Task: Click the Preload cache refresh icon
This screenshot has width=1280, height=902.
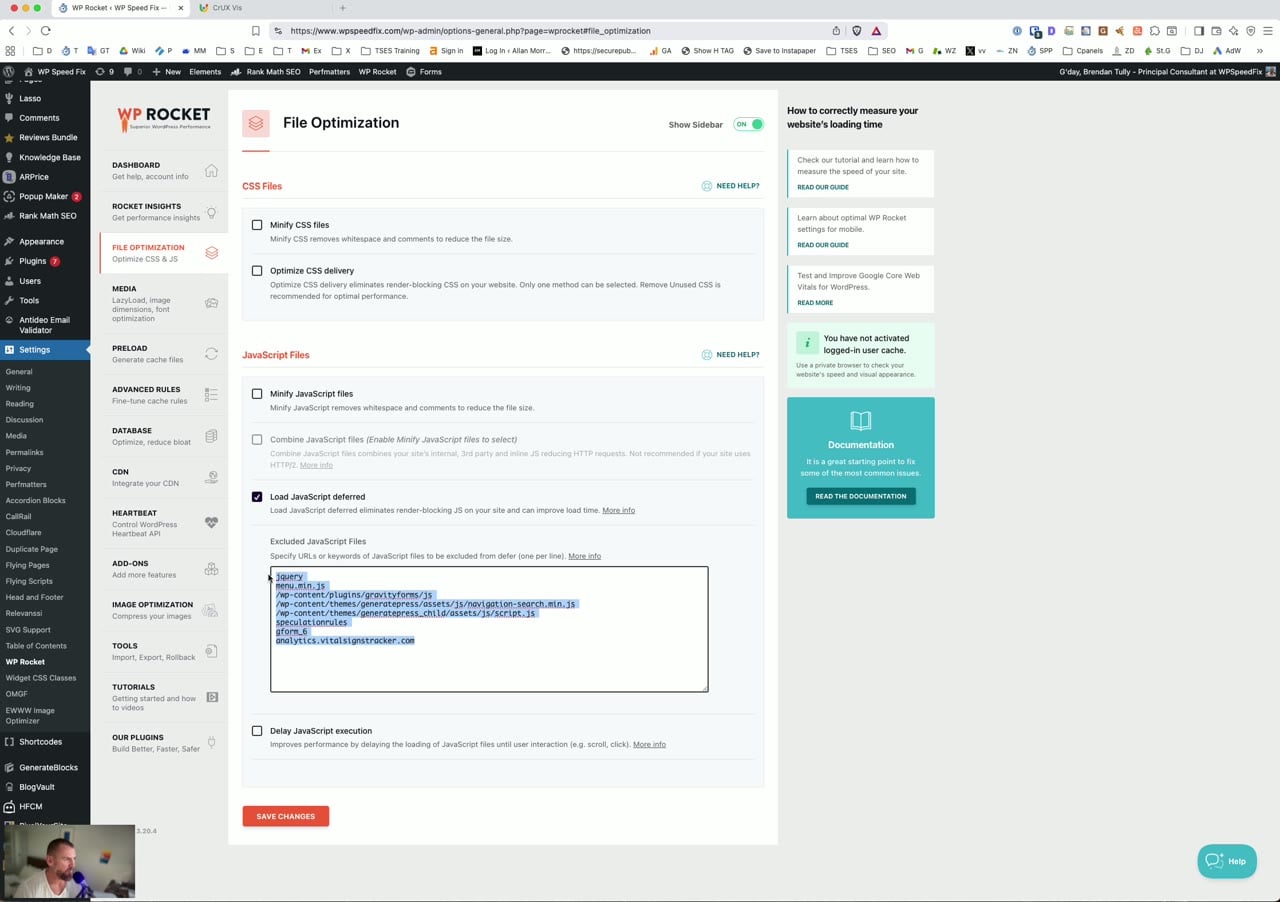Action: [211, 352]
